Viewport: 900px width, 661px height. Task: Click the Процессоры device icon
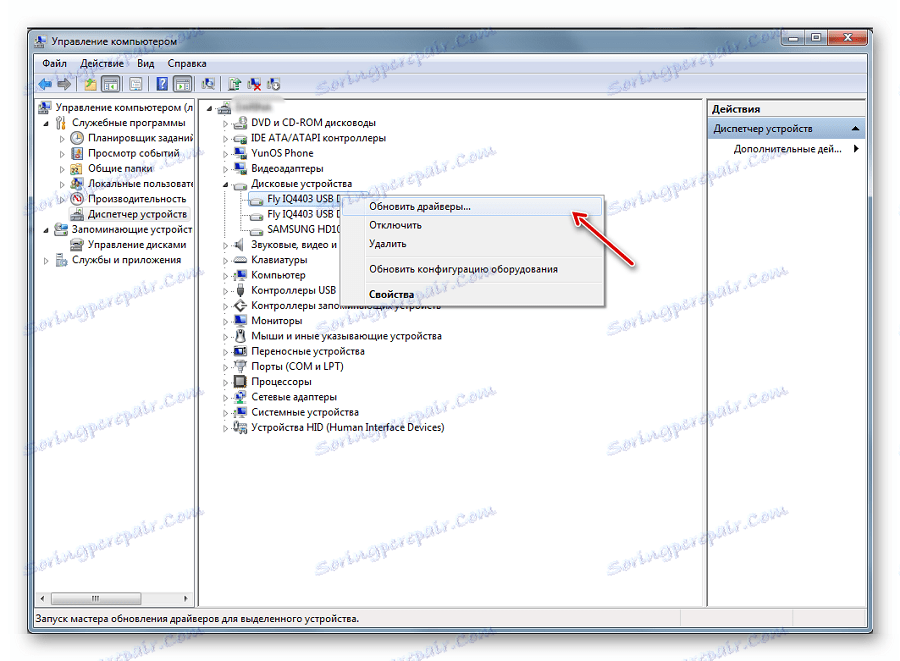240,382
